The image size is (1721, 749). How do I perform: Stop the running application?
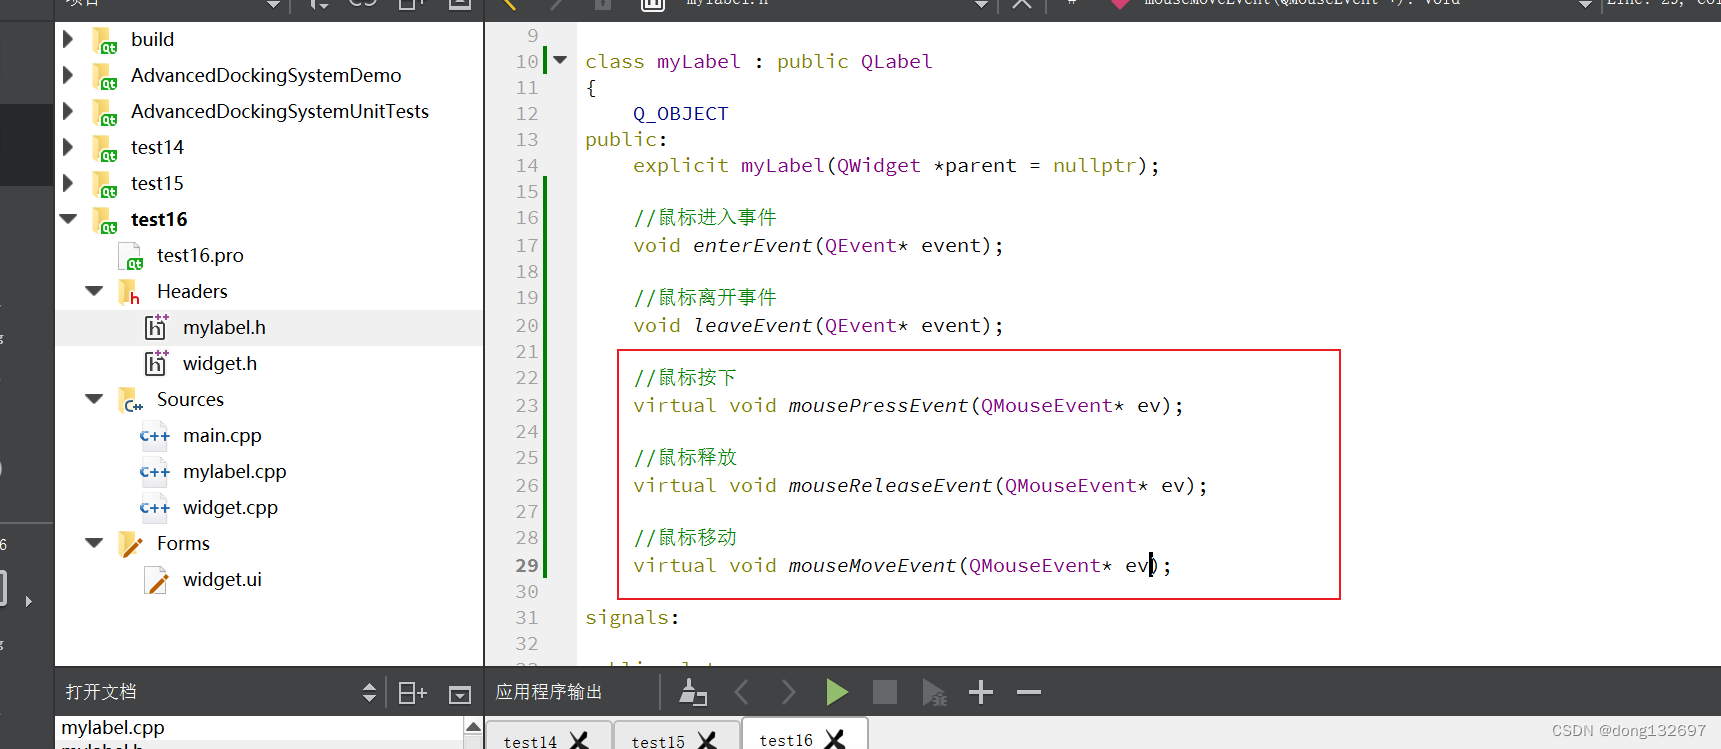[885, 692]
